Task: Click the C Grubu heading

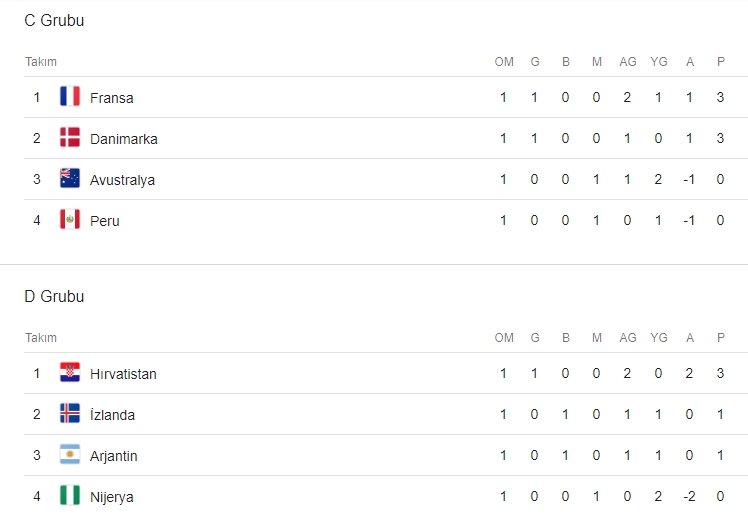Action: pos(54,20)
